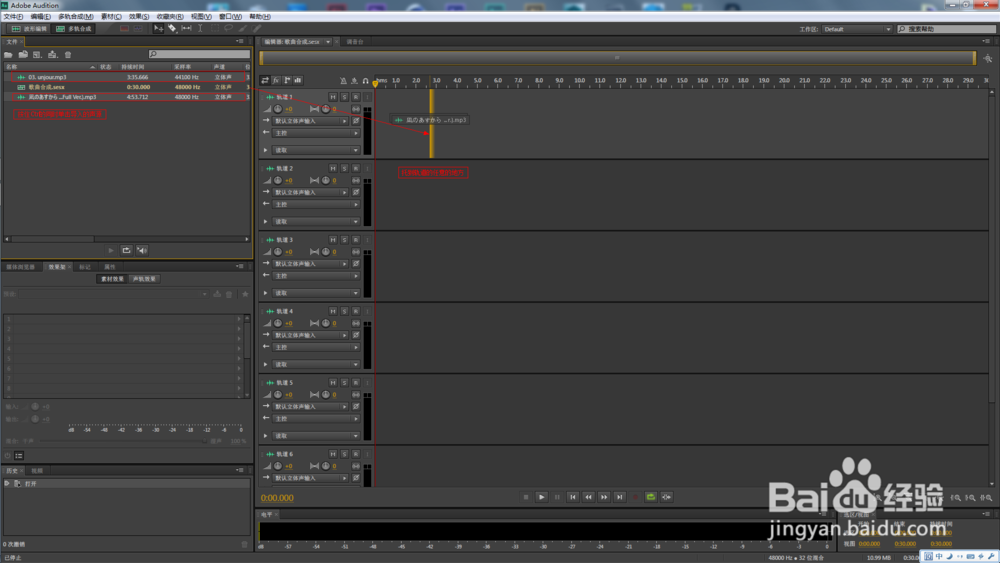The height and width of the screenshot is (563, 1000).
Task: Select the Move tool in toolbar
Action: pos(158,29)
